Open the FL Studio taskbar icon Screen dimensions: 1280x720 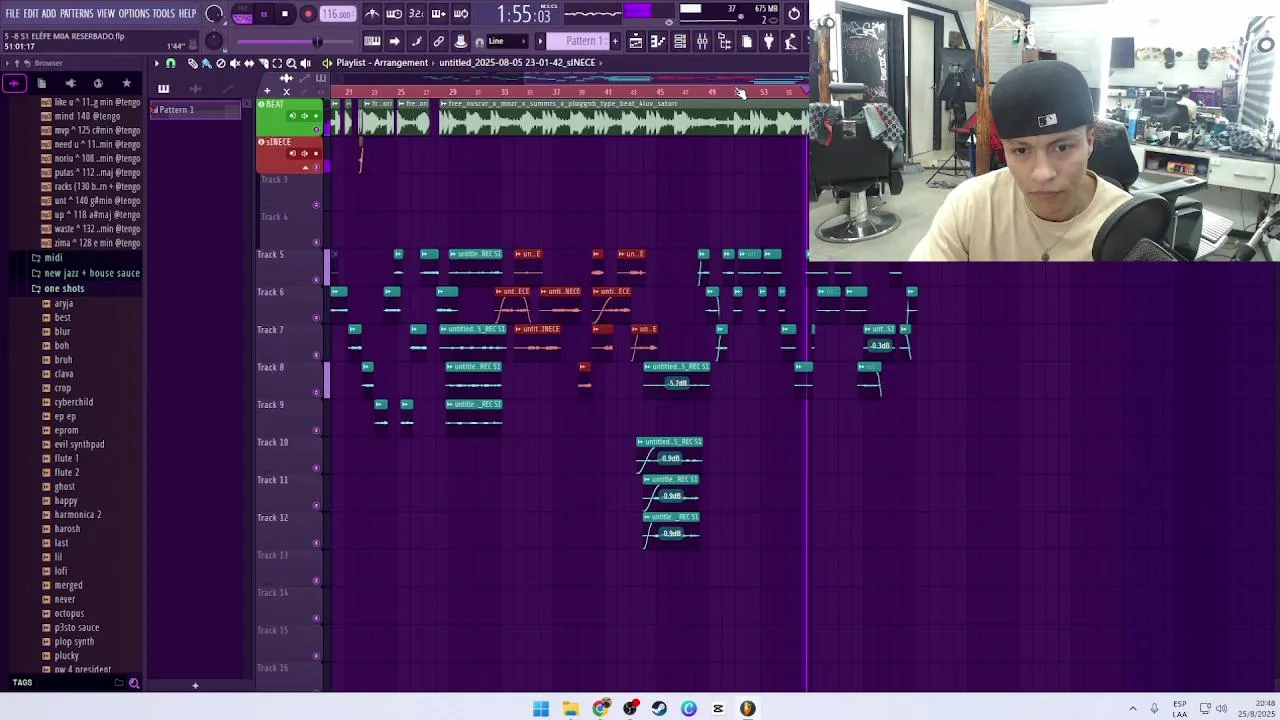747,708
